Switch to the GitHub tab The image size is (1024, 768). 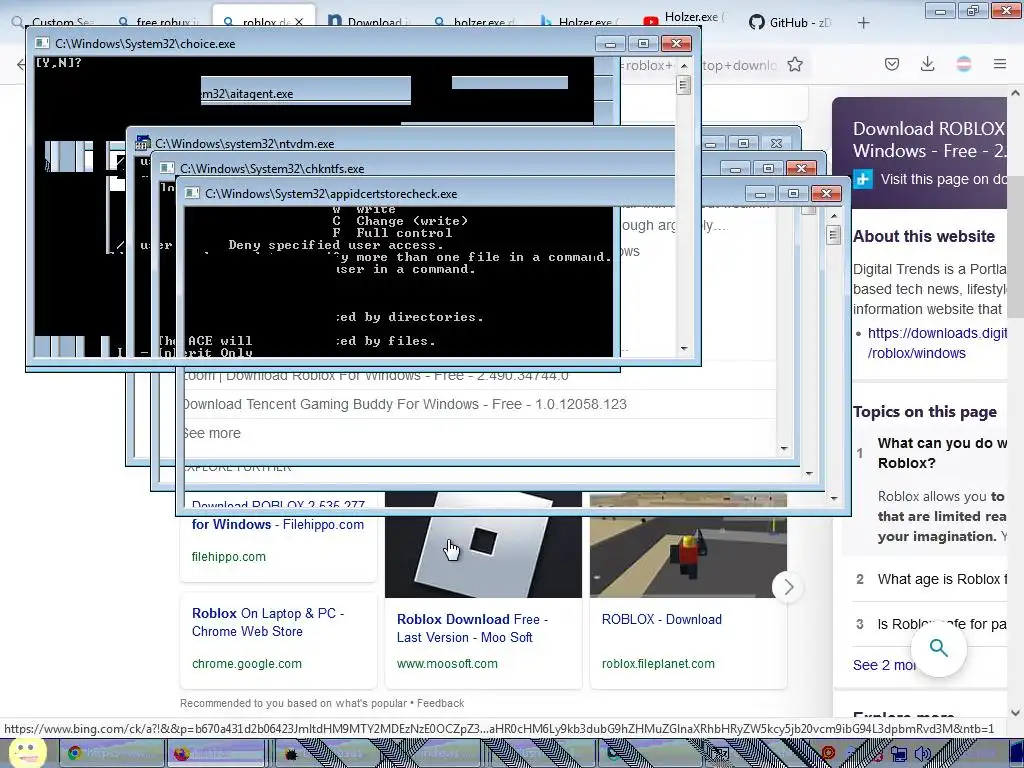click(x=792, y=22)
